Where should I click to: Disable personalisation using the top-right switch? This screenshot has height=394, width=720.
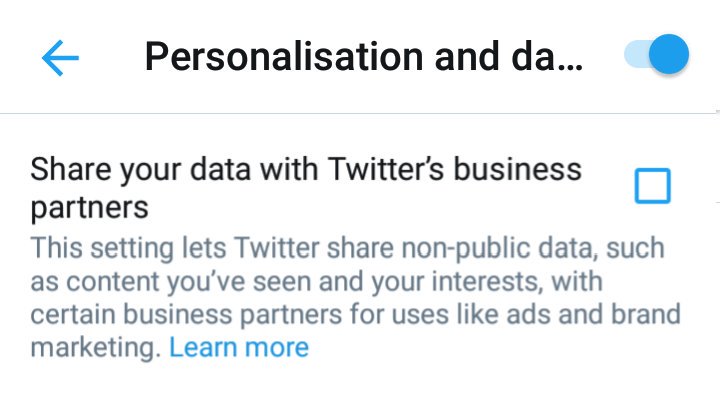657,54
